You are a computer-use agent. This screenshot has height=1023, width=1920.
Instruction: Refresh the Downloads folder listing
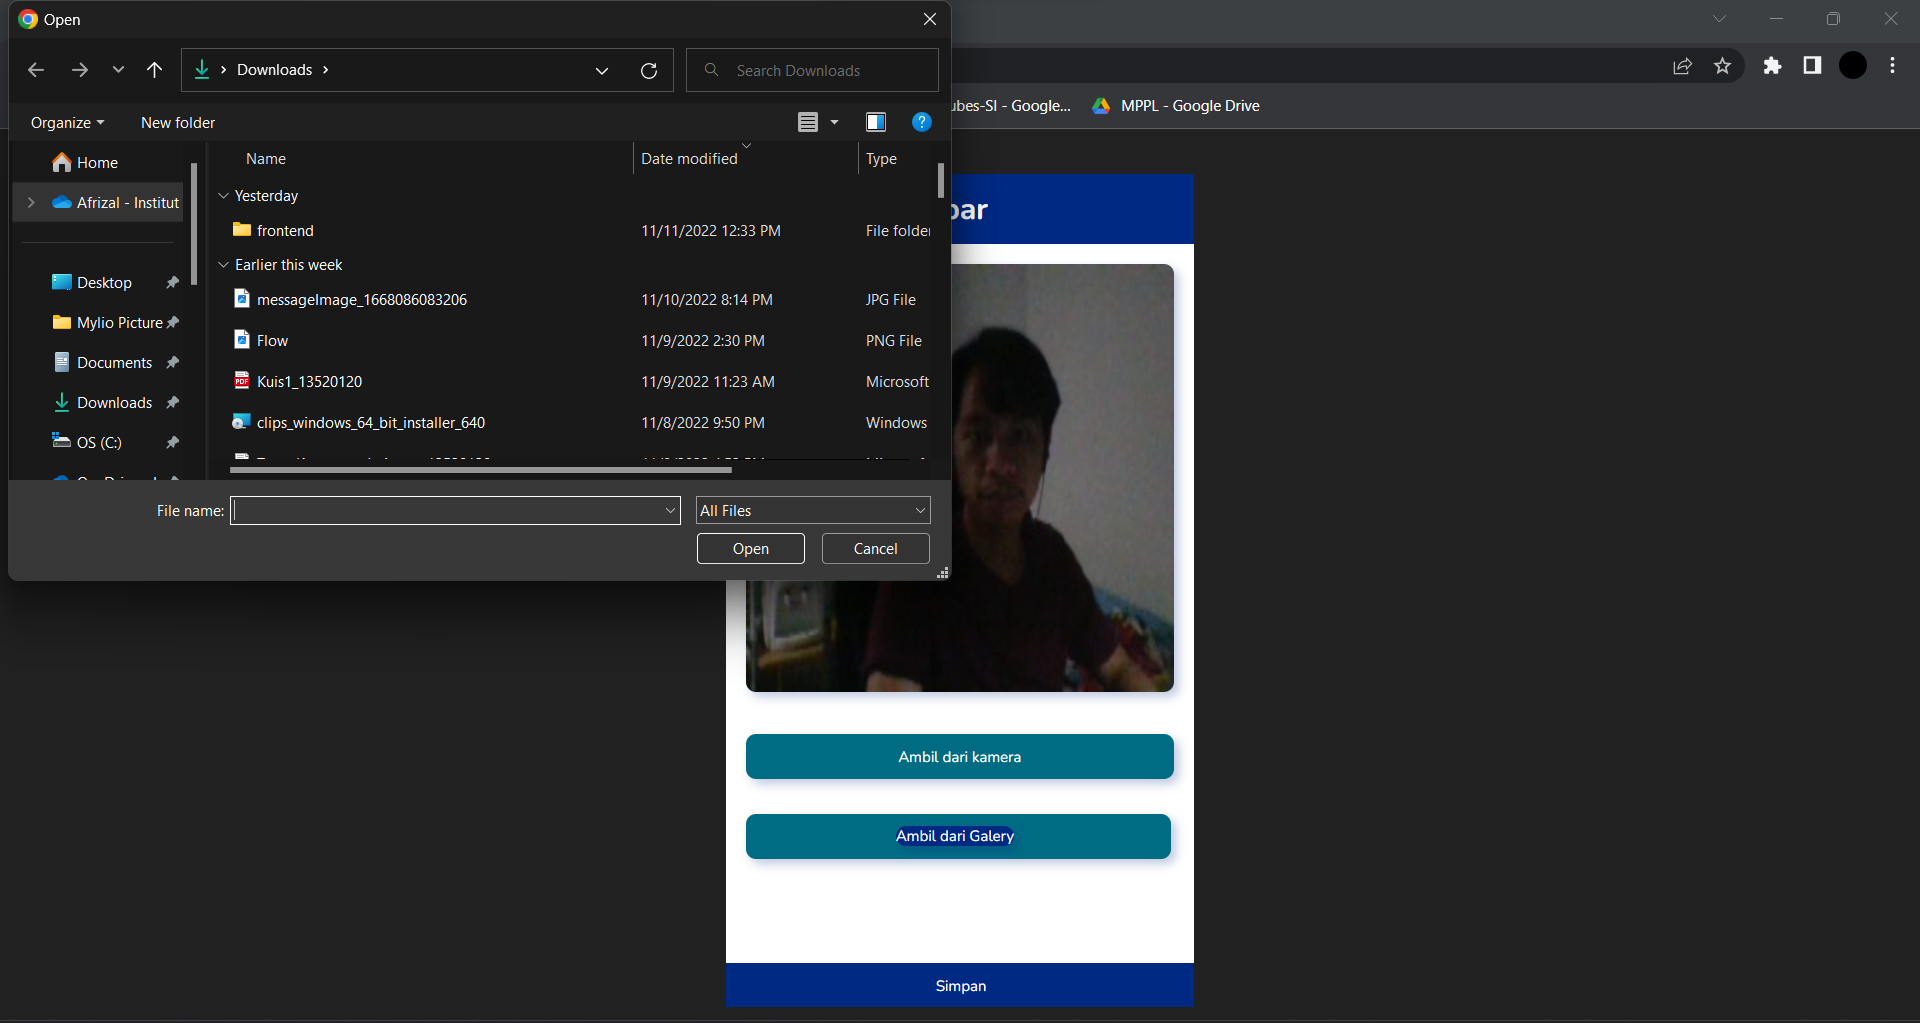(x=649, y=70)
